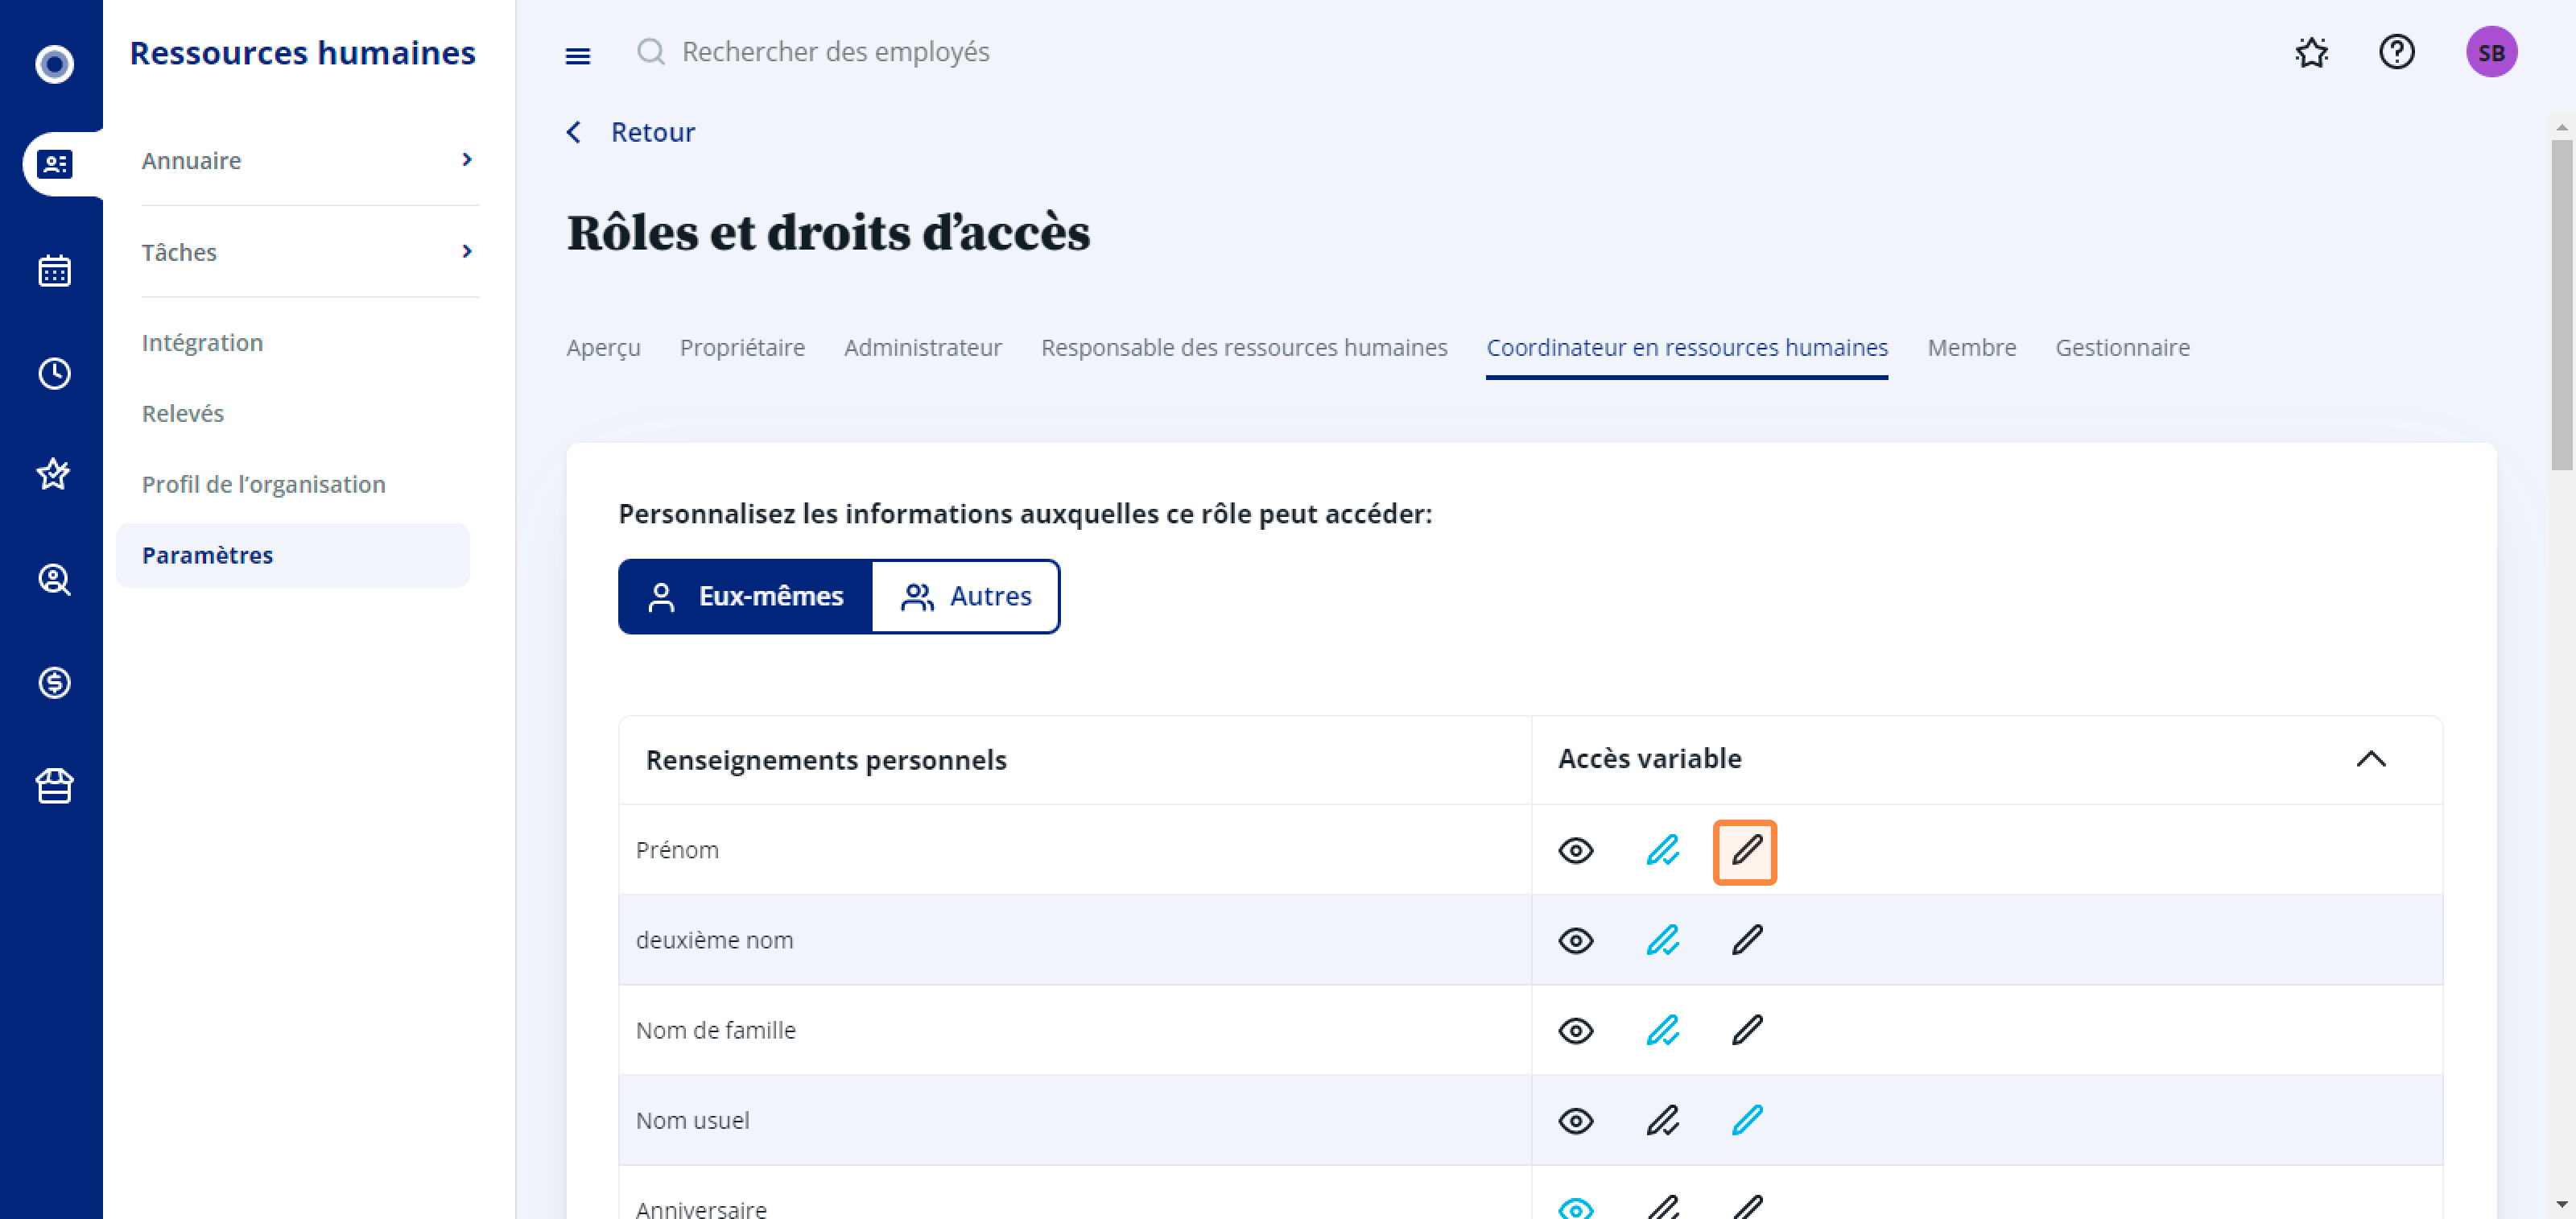Click the back arrow beside Retour
Image resolution: width=2576 pixels, height=1219 pixels.
pos(574,132)
